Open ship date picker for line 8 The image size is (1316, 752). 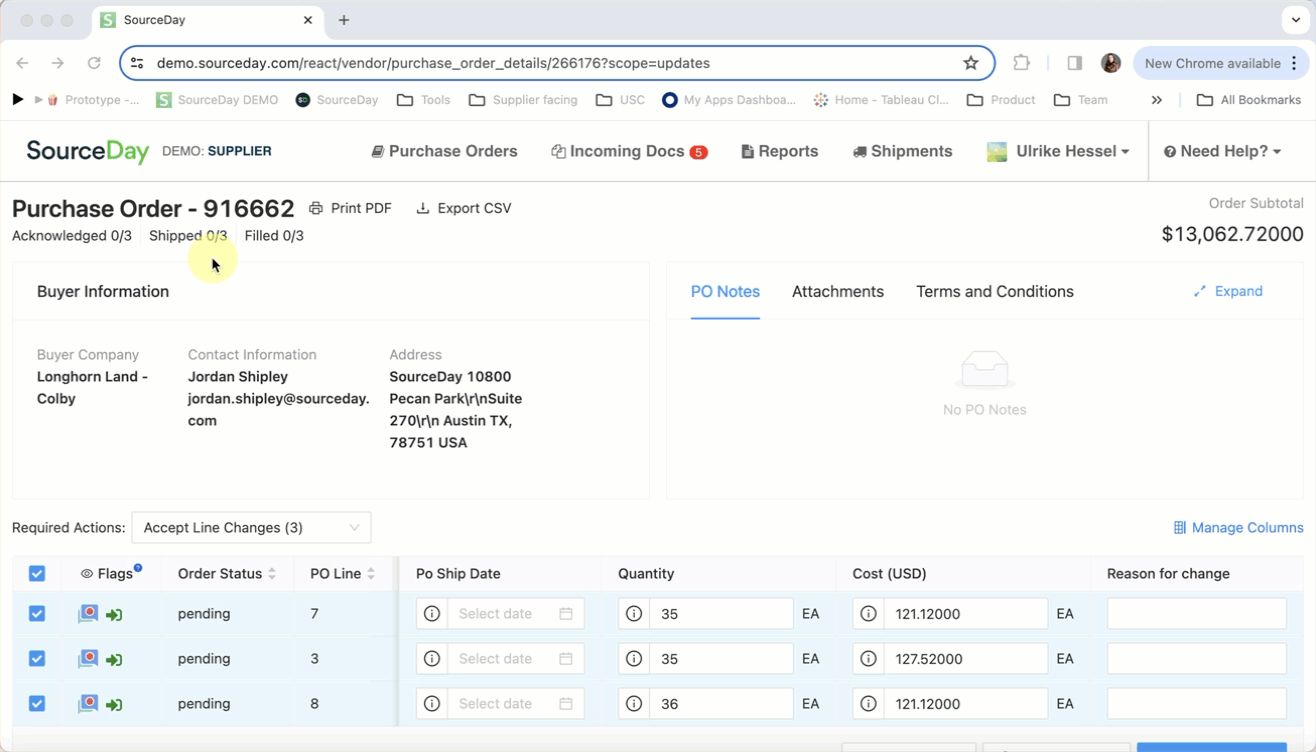[x=516, y=704]
